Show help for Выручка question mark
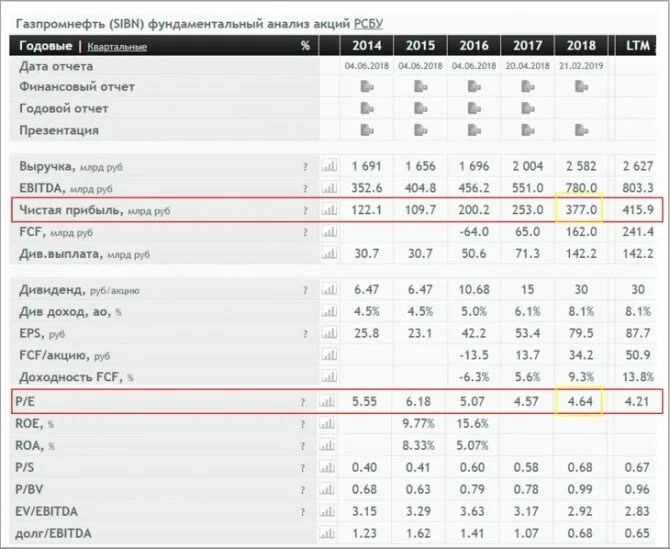 pyautogui.click(x=305, y=167)
